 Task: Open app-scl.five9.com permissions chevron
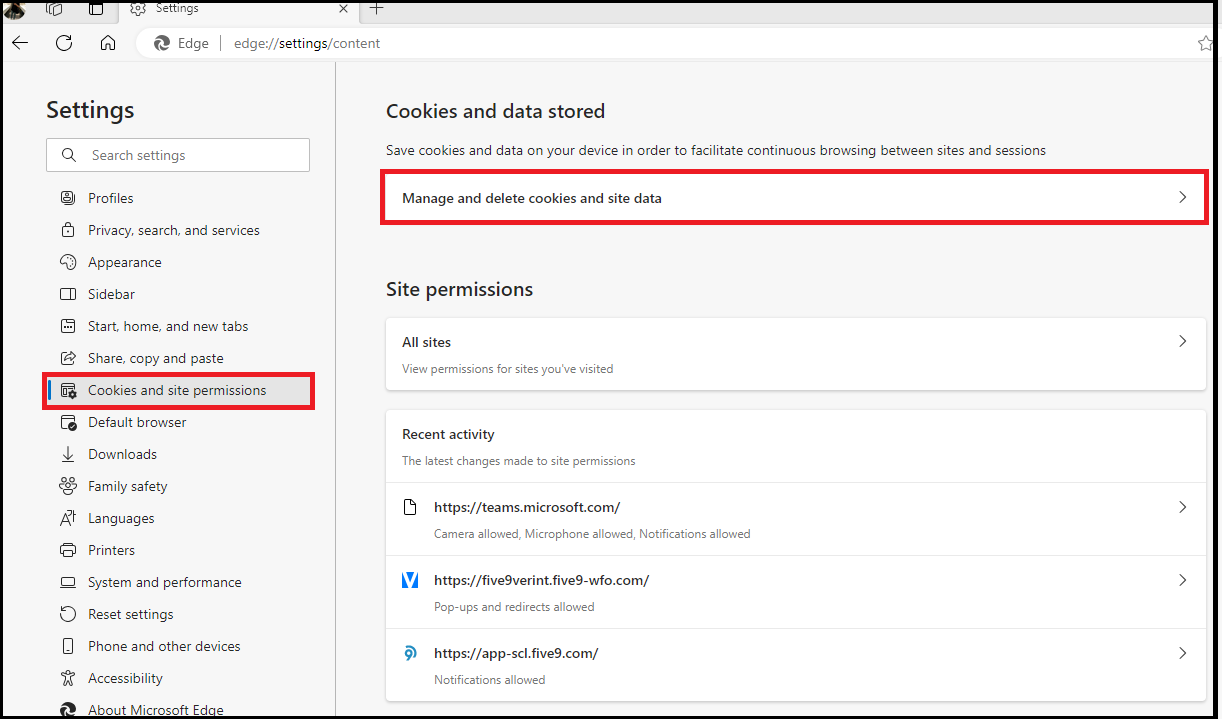click(1182, 653)
